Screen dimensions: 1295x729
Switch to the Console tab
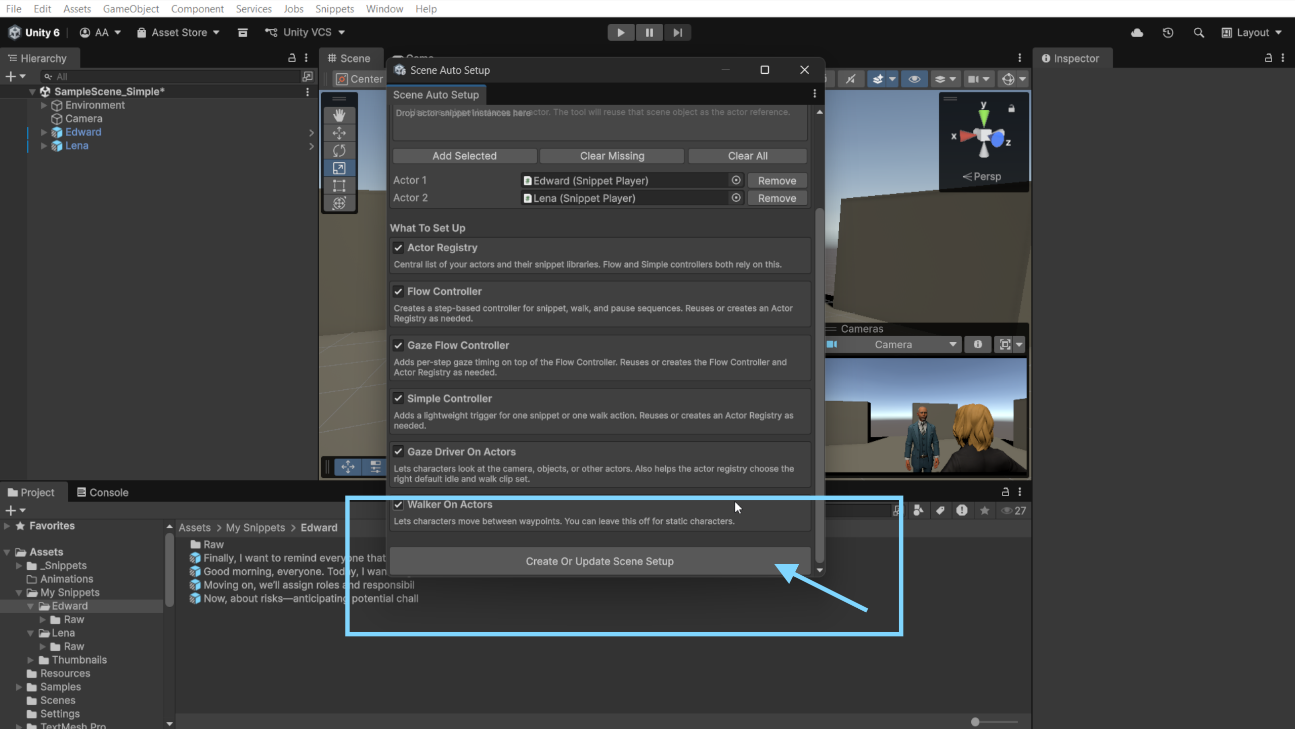coord(101,492)
